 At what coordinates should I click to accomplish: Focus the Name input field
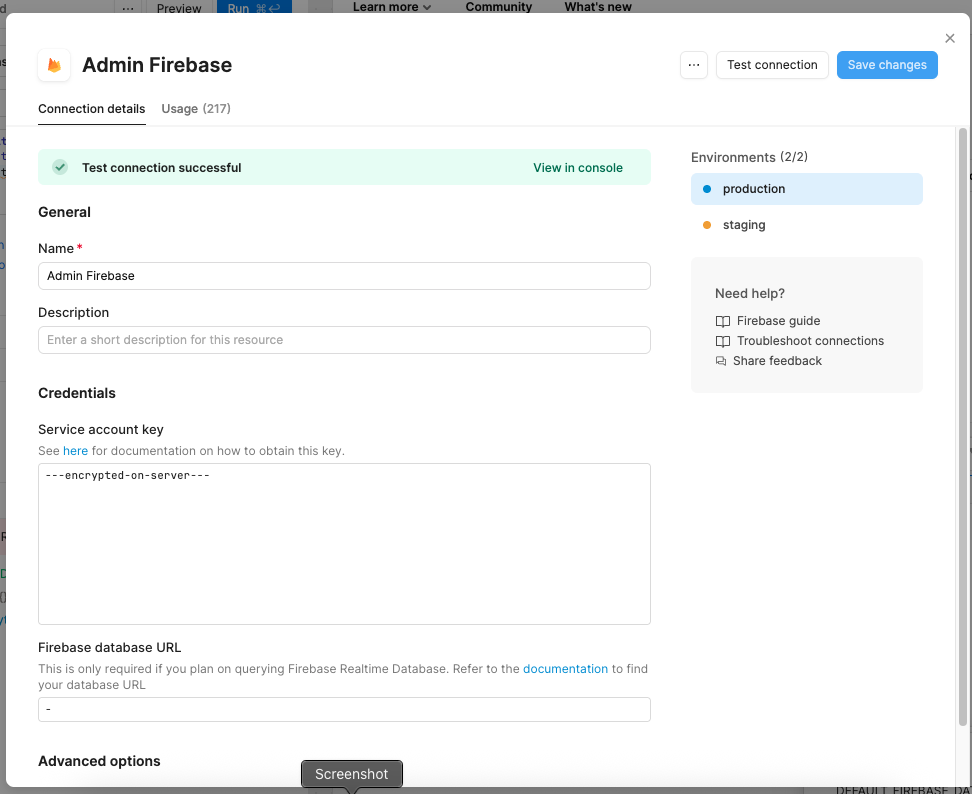click(x=344, y=276)
